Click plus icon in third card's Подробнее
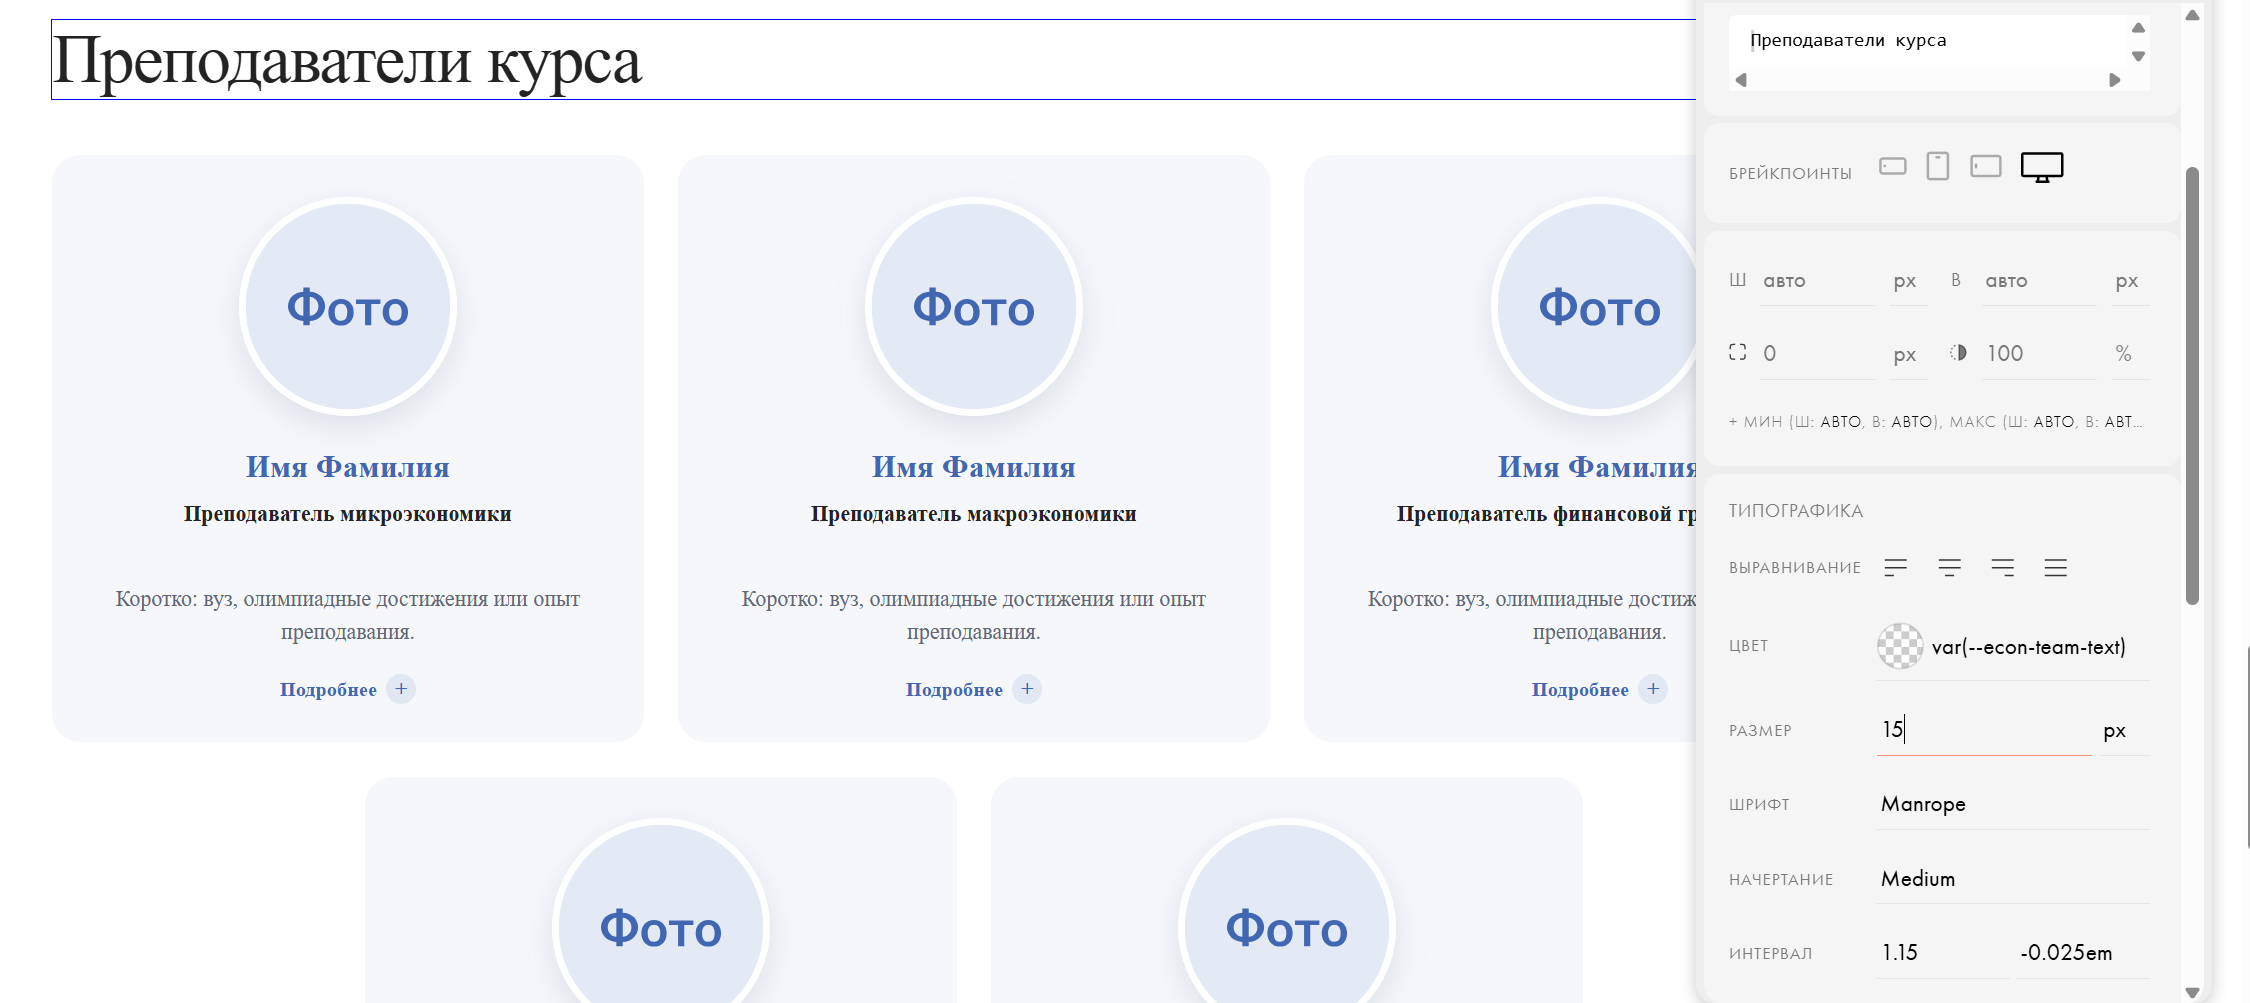The width and height of the screenshot is (2250, 1003). pos(1653,689)
